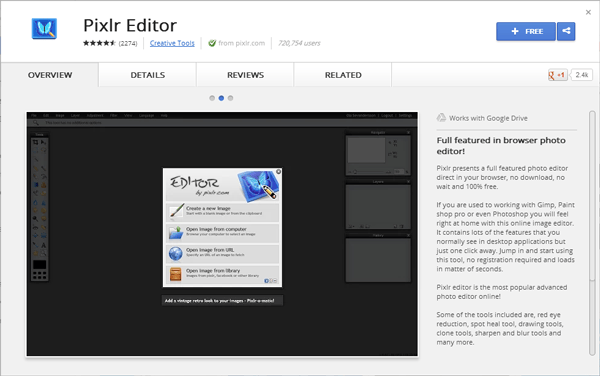Select the third carousel dot
This screenshot has width=600, height=376.
[230, 98]
